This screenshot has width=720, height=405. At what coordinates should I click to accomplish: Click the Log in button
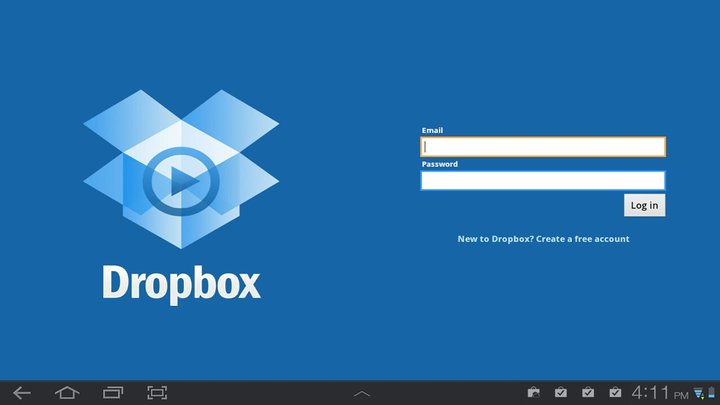coord(644,205)
